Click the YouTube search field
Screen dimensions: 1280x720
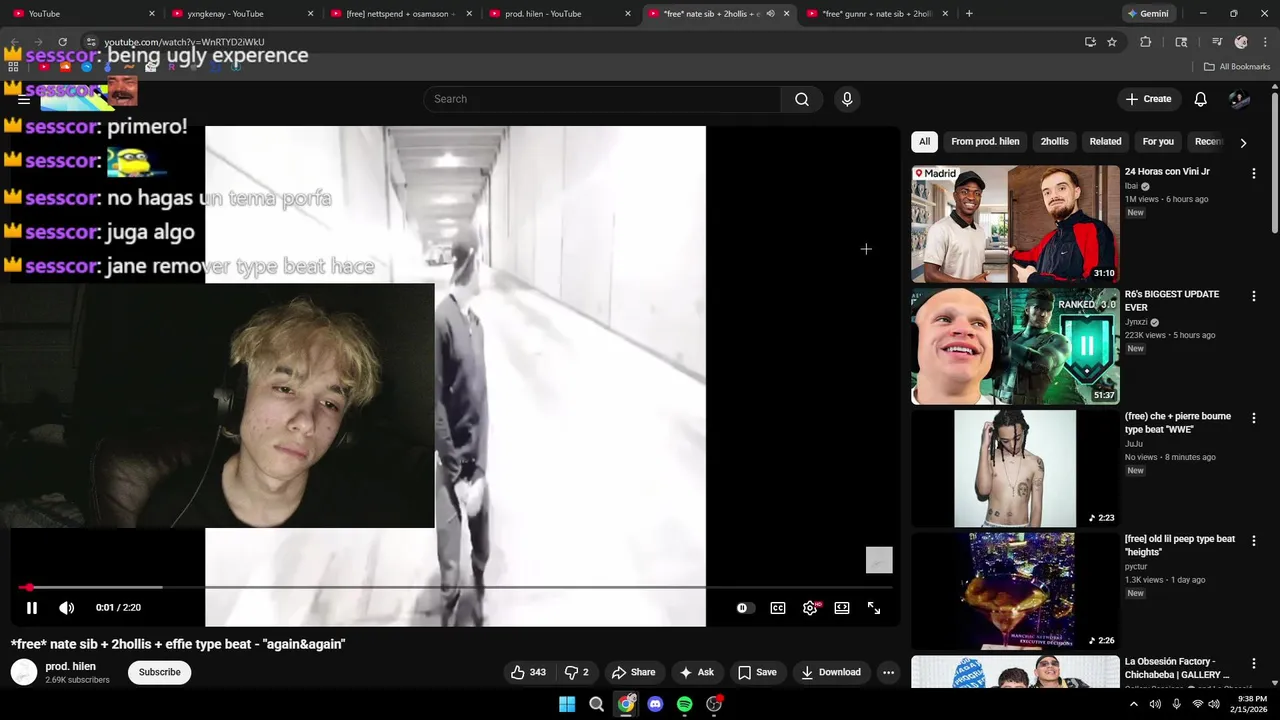tap(602, 99)
